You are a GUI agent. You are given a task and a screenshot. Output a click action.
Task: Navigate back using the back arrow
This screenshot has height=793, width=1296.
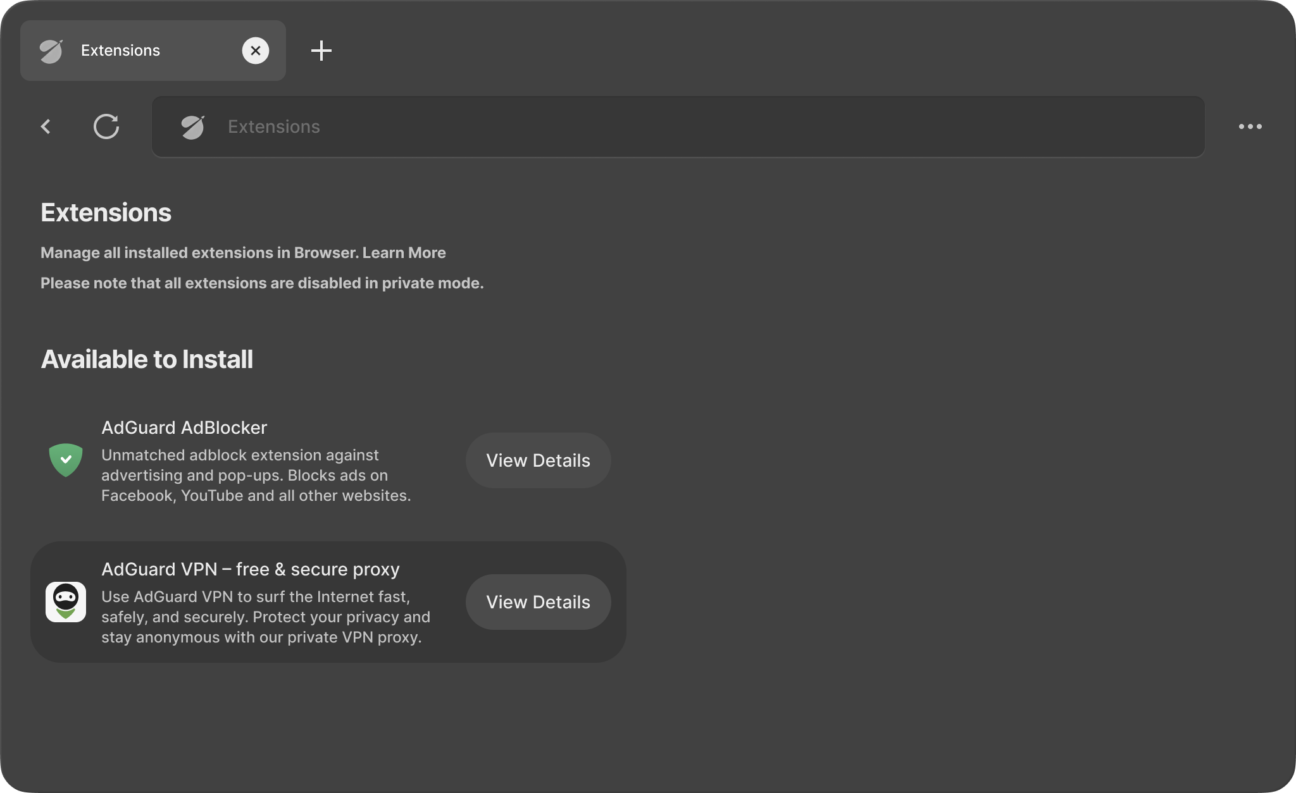[46, 126]
